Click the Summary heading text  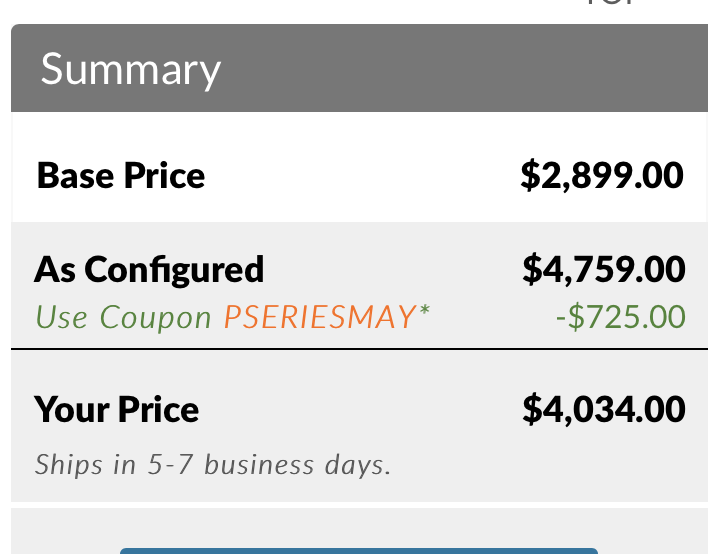(x=131, y=70)
